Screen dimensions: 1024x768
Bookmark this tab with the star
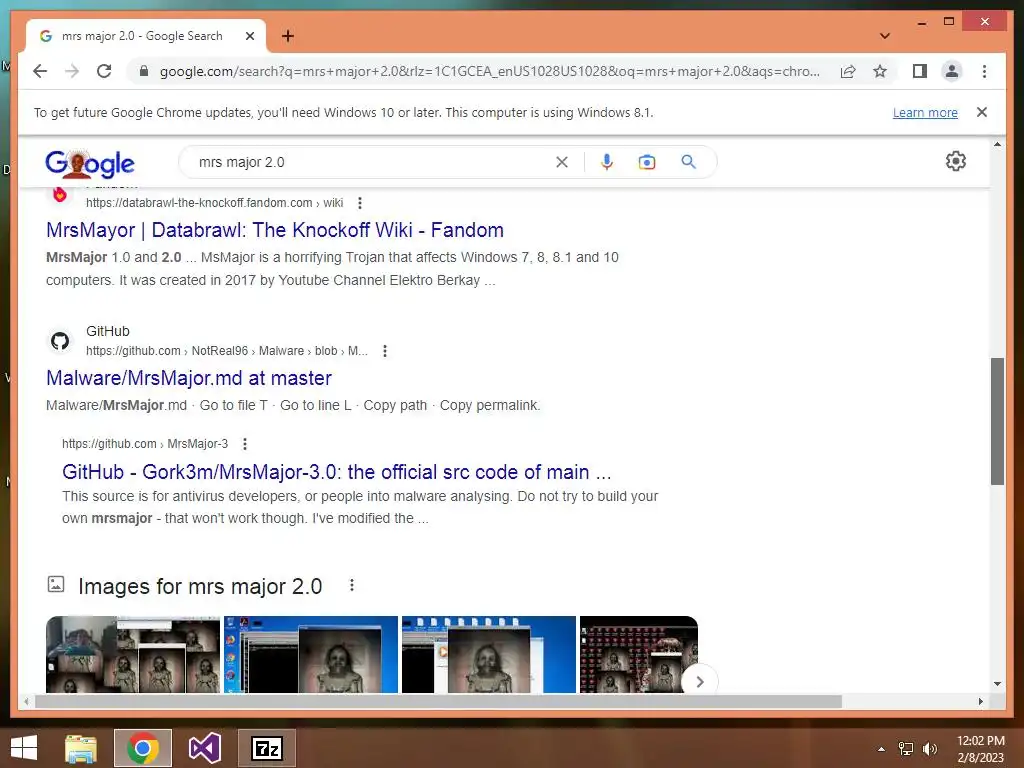point(880,71)
